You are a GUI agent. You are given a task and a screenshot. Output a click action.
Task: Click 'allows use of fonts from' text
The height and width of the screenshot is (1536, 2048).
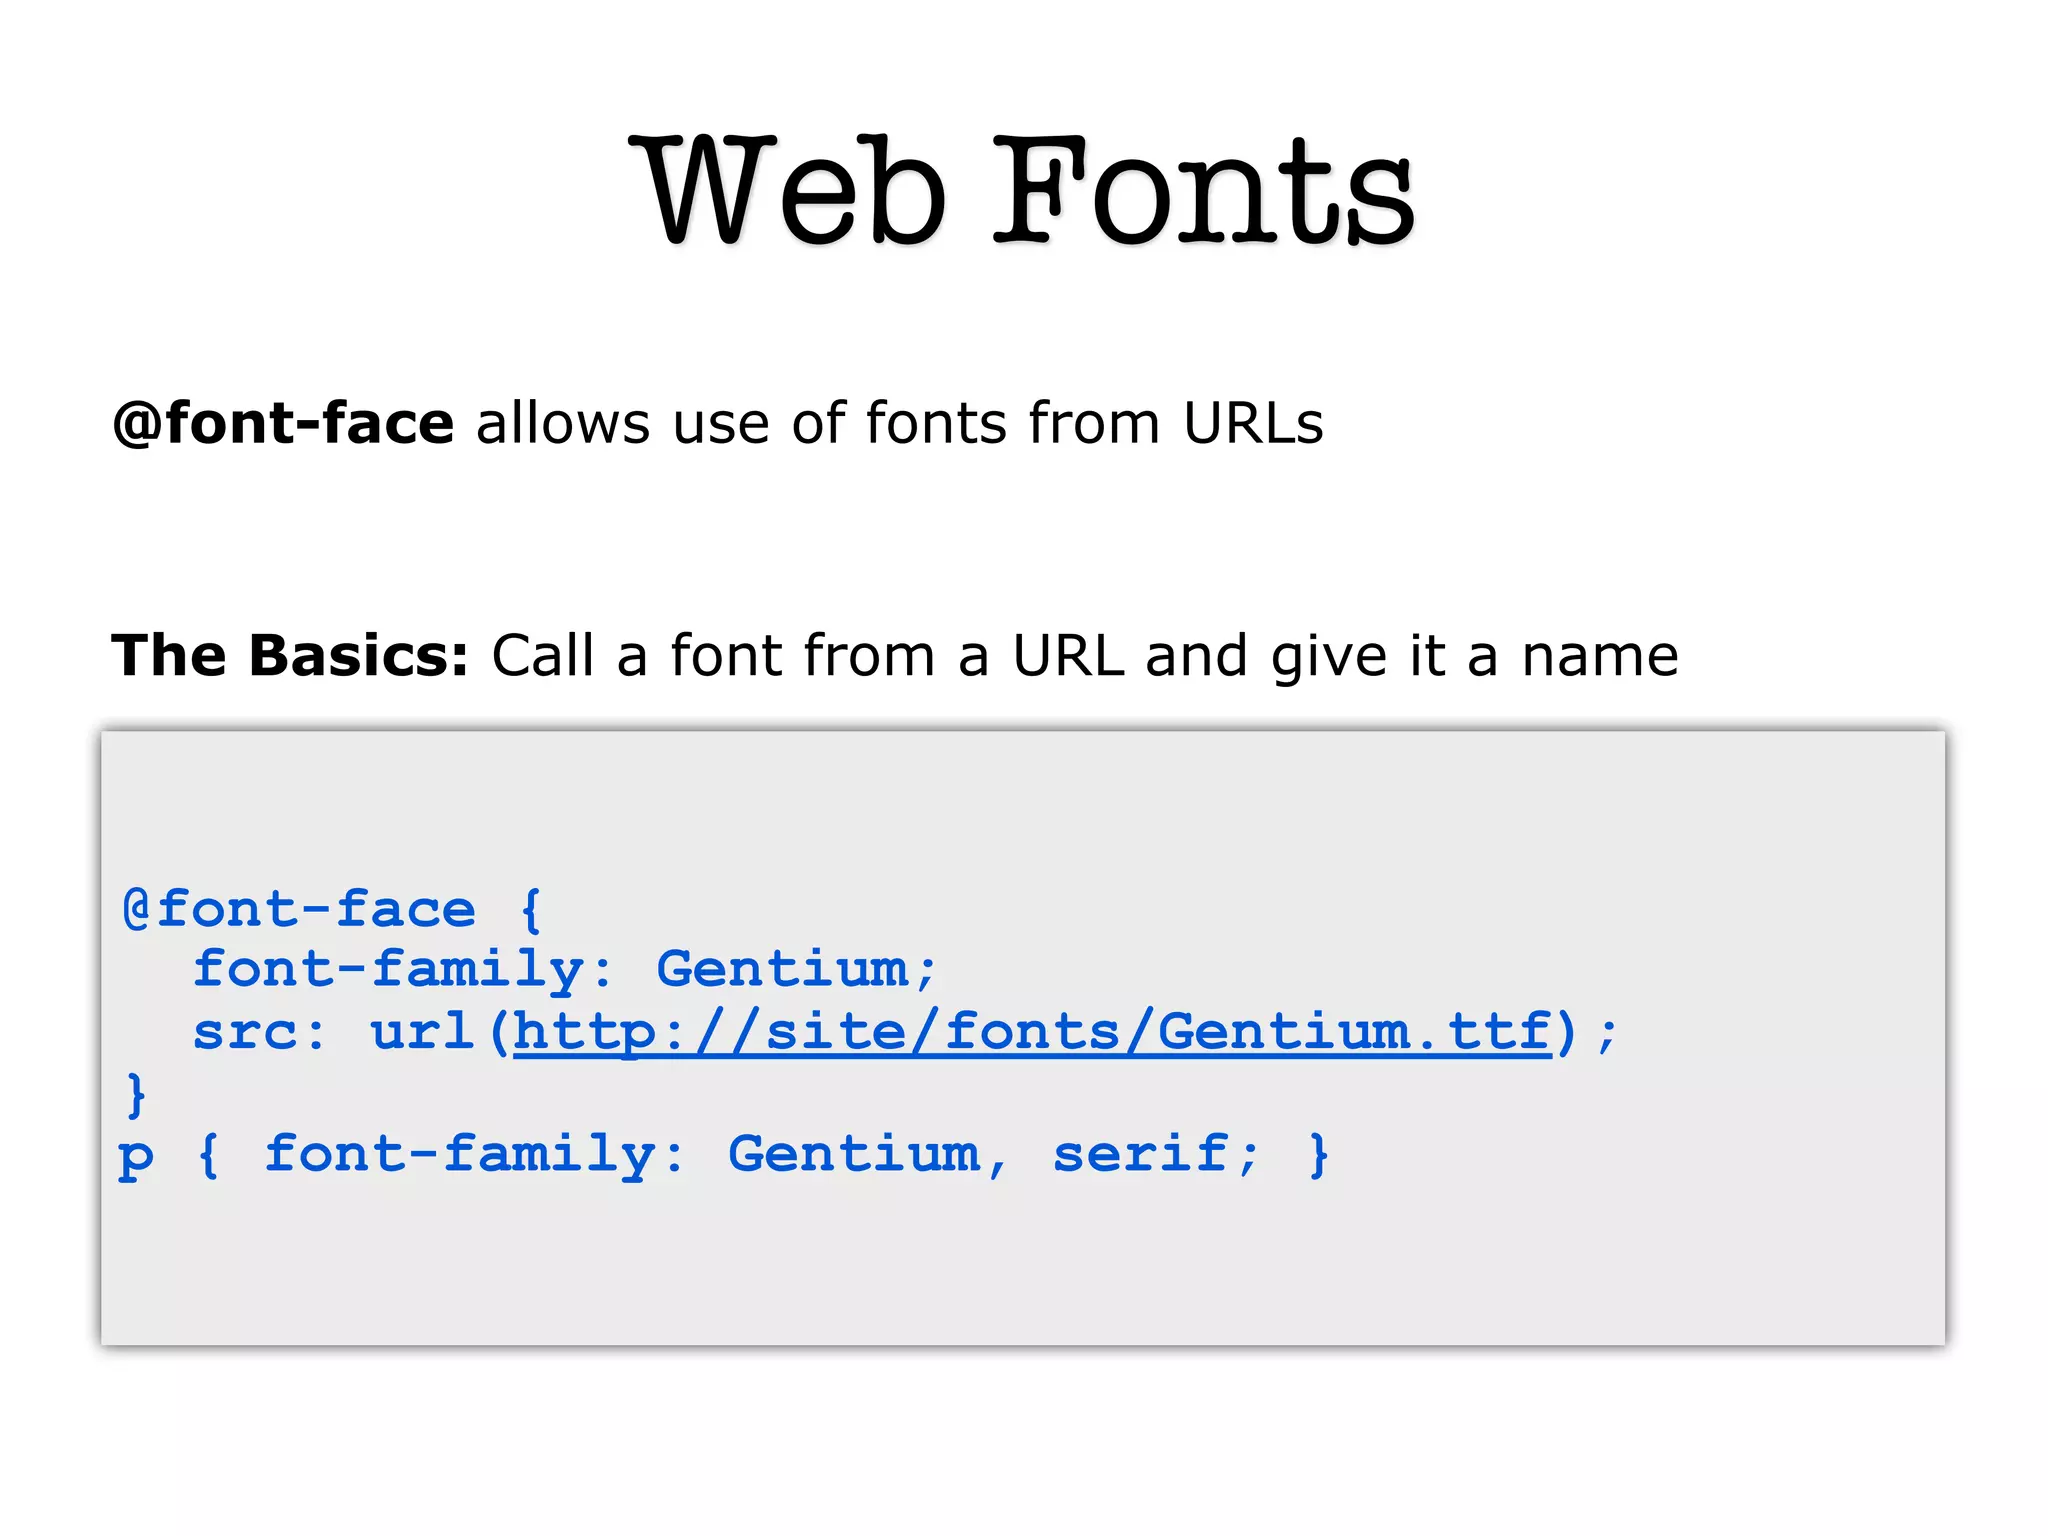[x=818, y=423]
